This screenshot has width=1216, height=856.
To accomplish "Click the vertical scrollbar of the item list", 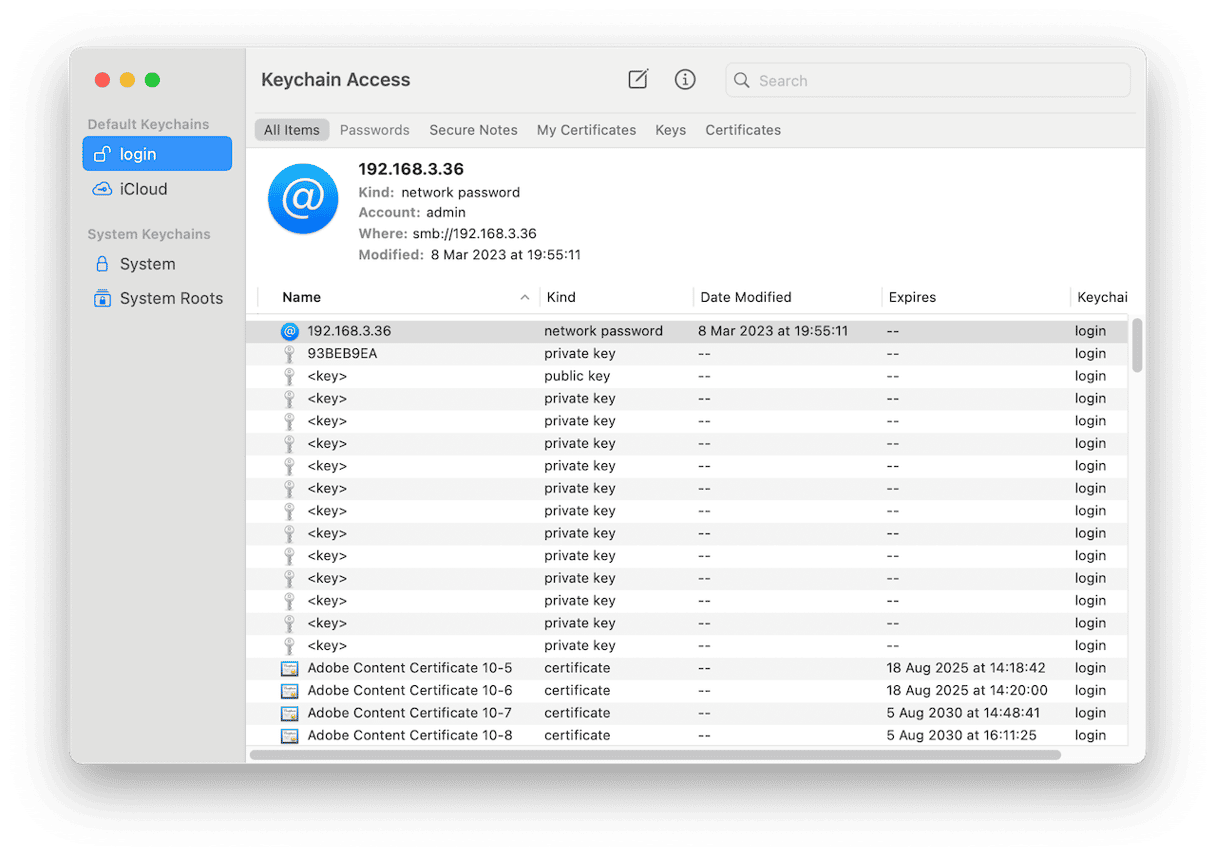I will pos(1137,346).
